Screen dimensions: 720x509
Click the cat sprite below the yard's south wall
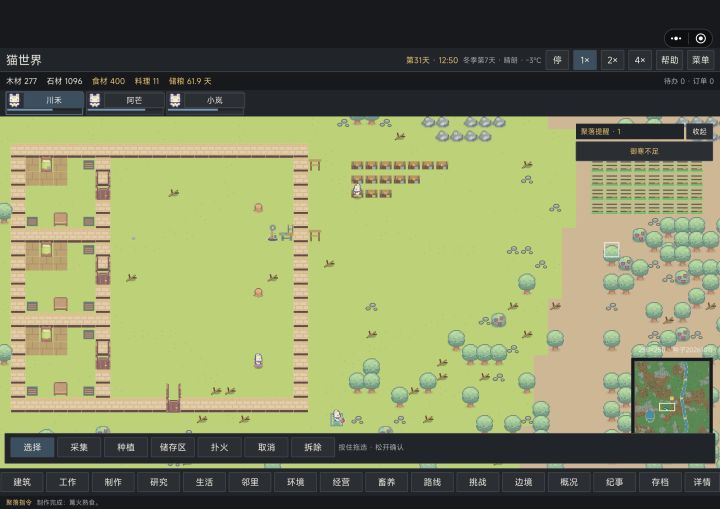tap(338, 418)
